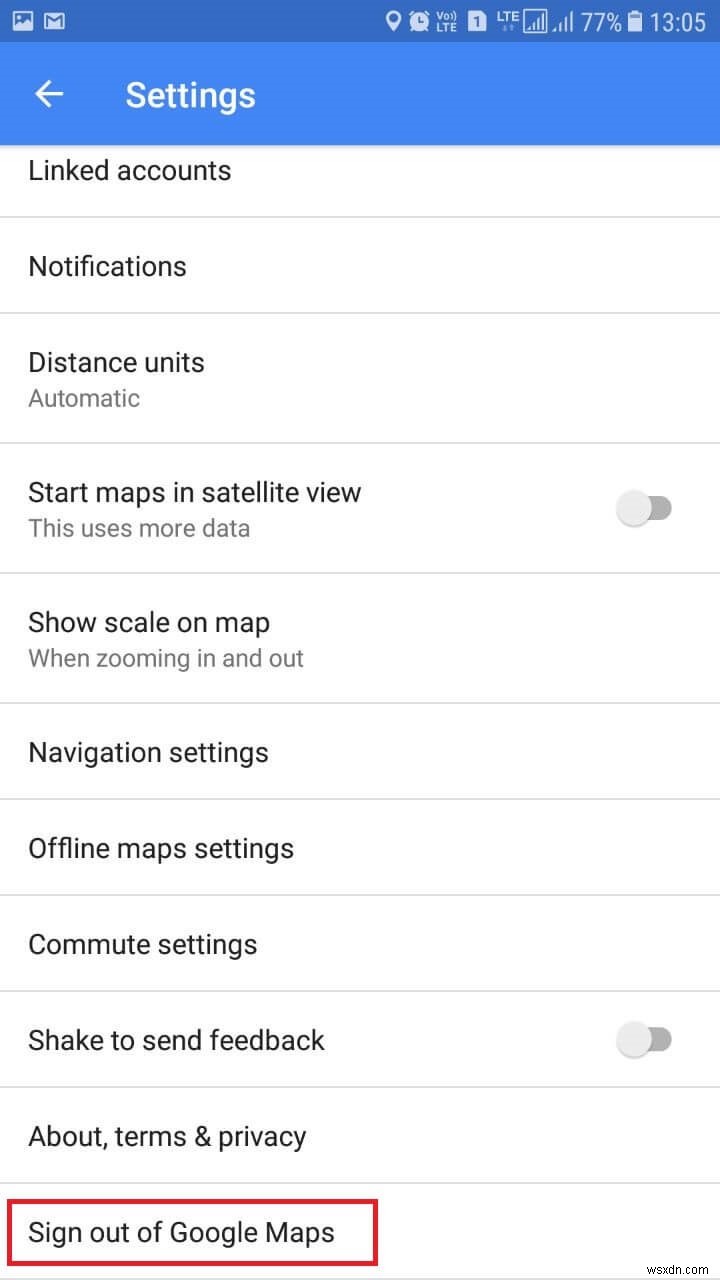Select the VoLTE indicator icon
The width and height of the screenshot is (720, 1280).
[x=447, y=20]
